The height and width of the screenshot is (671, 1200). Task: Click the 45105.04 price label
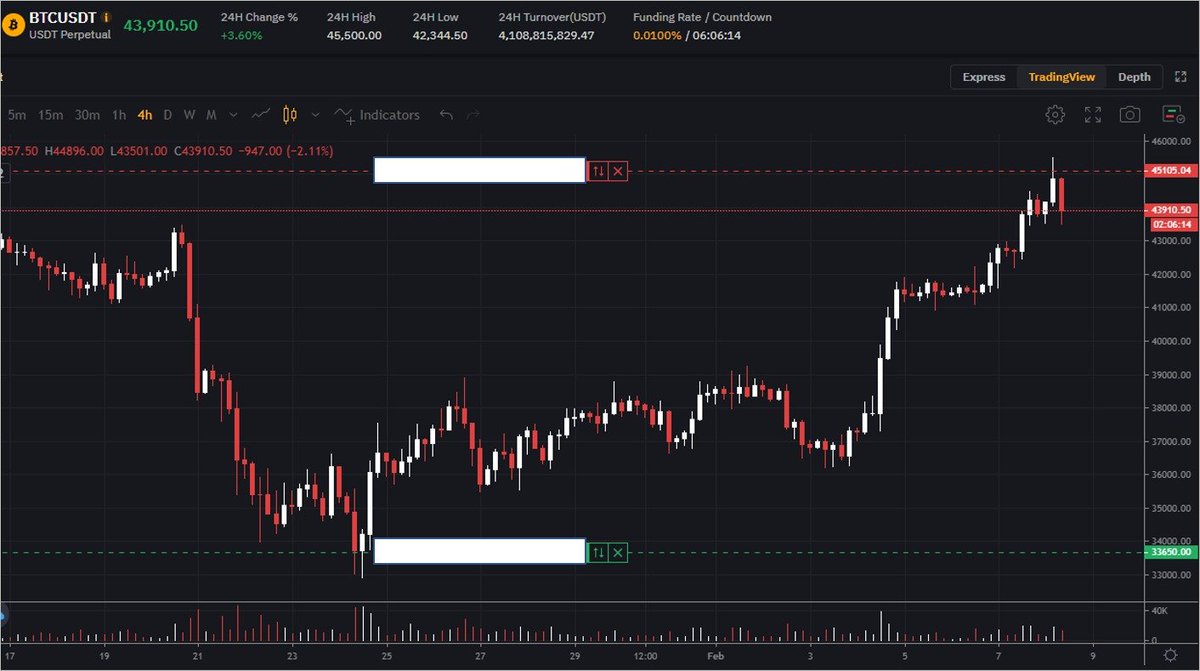click(1170, 172)
